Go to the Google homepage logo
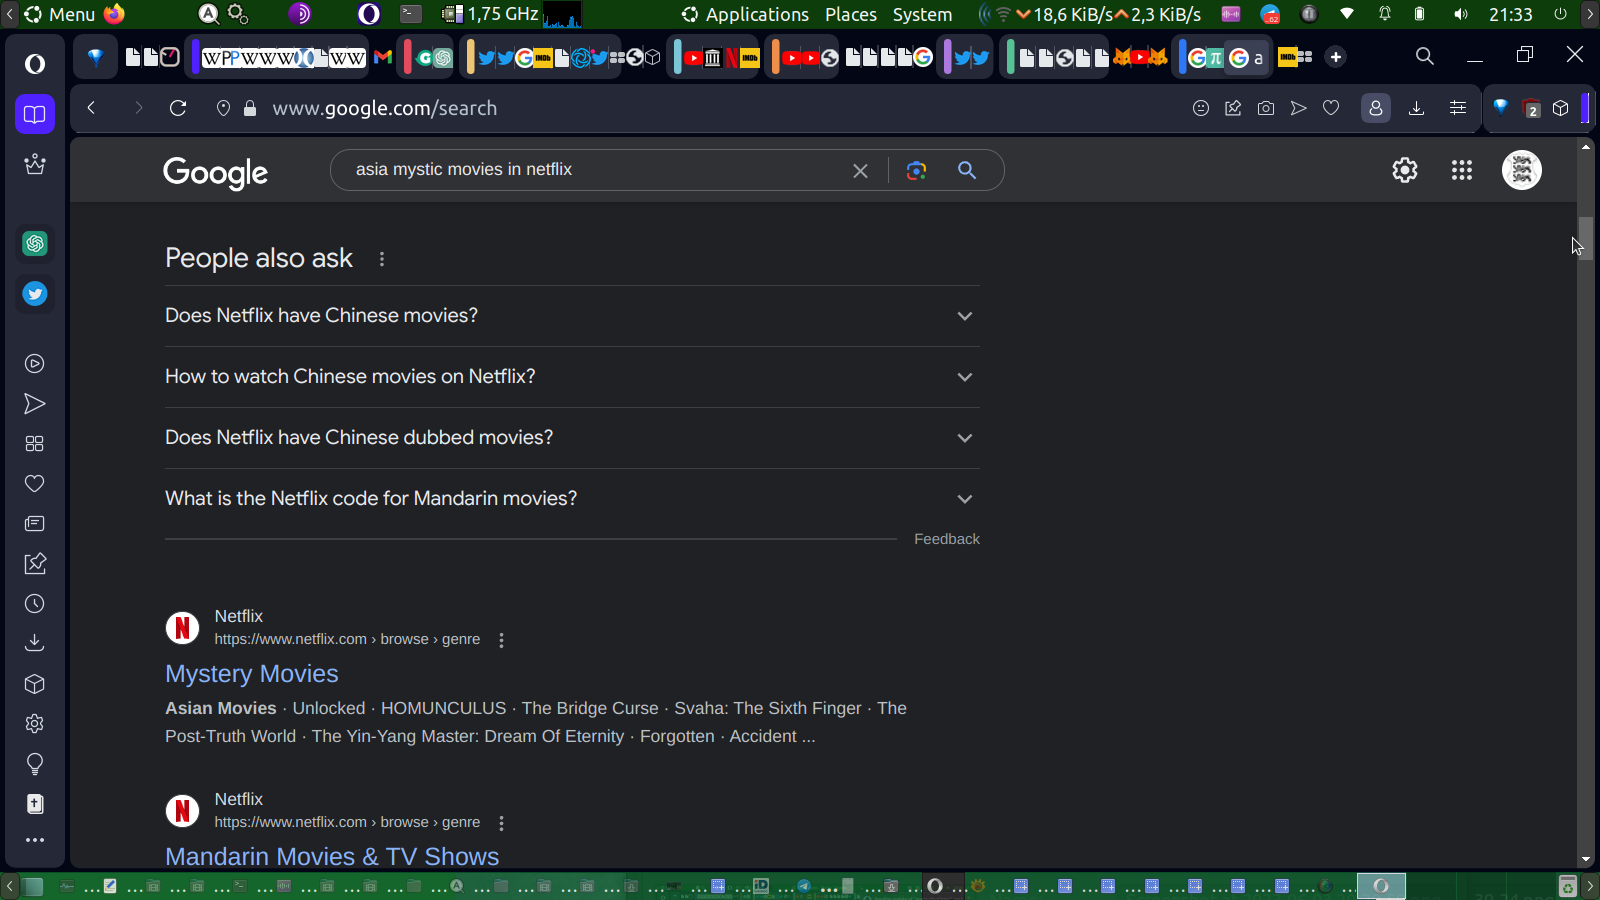The height and width of the screenshot is (900, 1600). point(216,172)
